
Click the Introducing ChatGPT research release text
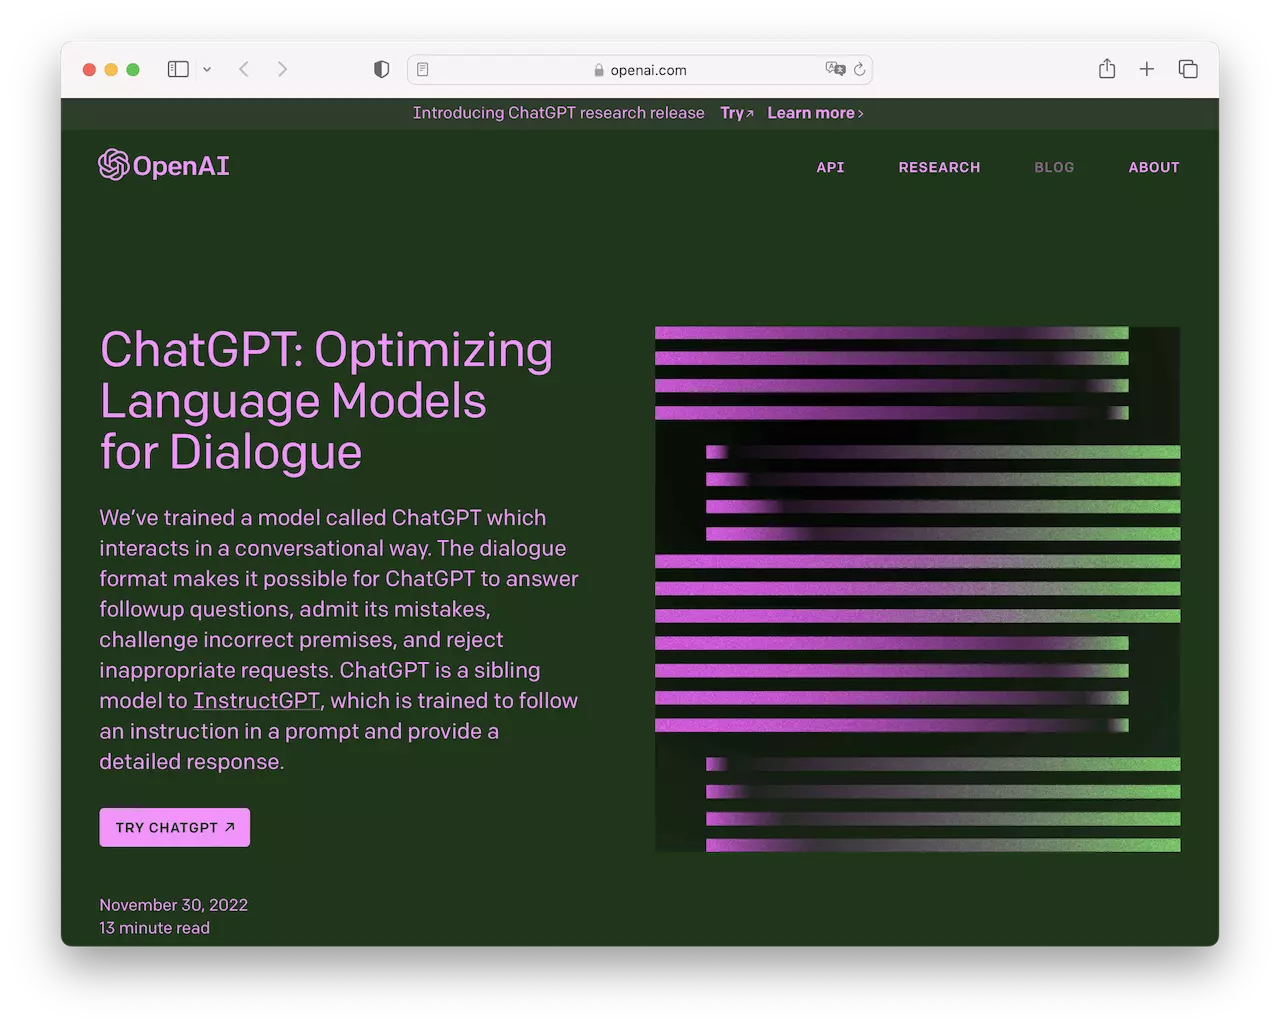[x=559, y=113]
